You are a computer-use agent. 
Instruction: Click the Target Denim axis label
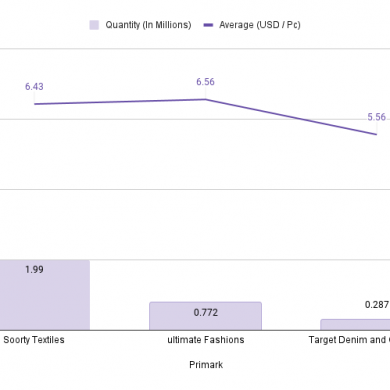349,340
